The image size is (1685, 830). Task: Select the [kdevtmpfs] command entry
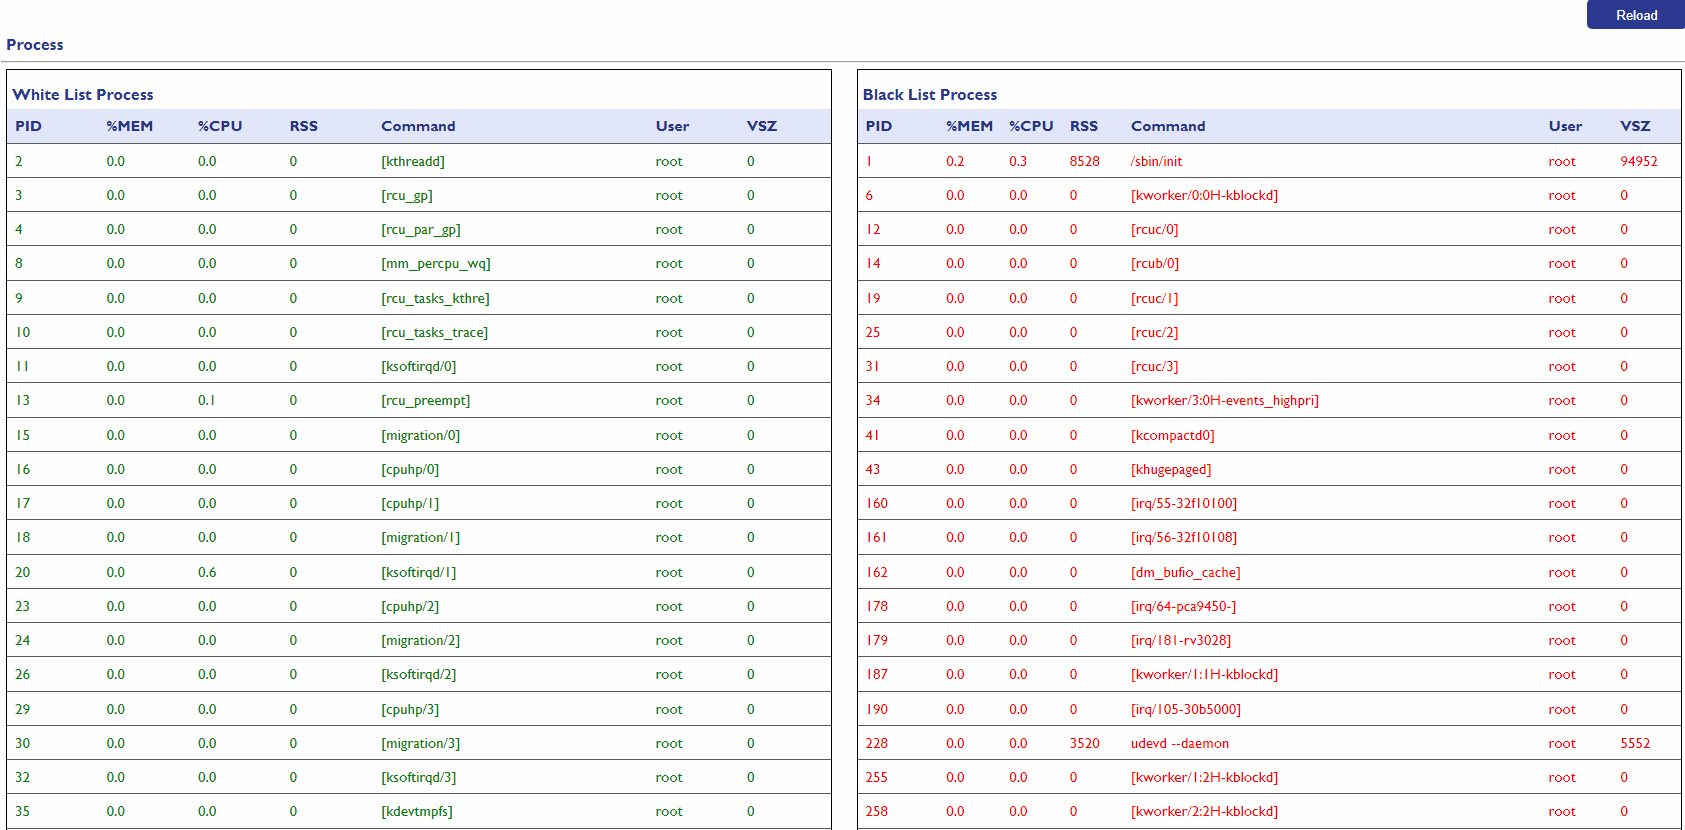pos(417,812)
